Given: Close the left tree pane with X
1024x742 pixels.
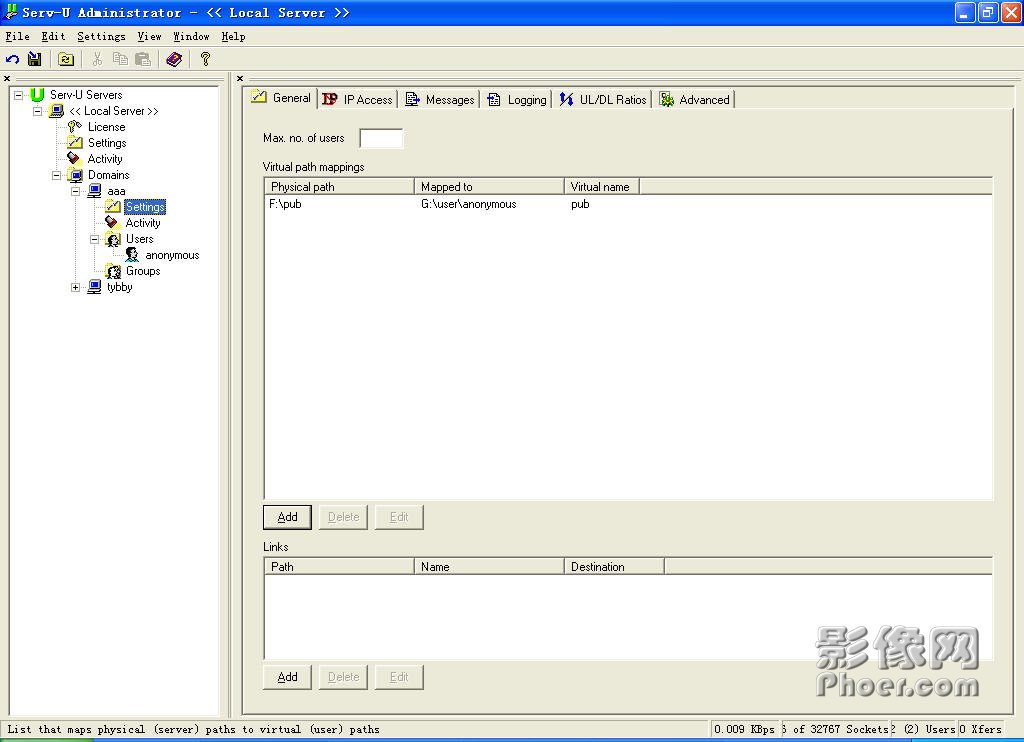Looking at the screenshot, I should point(7,78).
